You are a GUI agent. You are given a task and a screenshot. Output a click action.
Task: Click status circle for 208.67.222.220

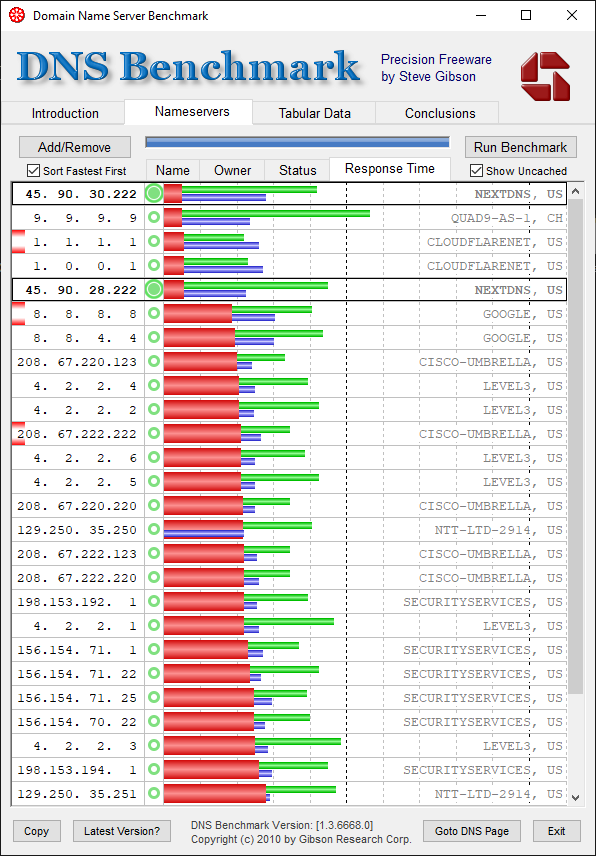[x=154, y=578]
